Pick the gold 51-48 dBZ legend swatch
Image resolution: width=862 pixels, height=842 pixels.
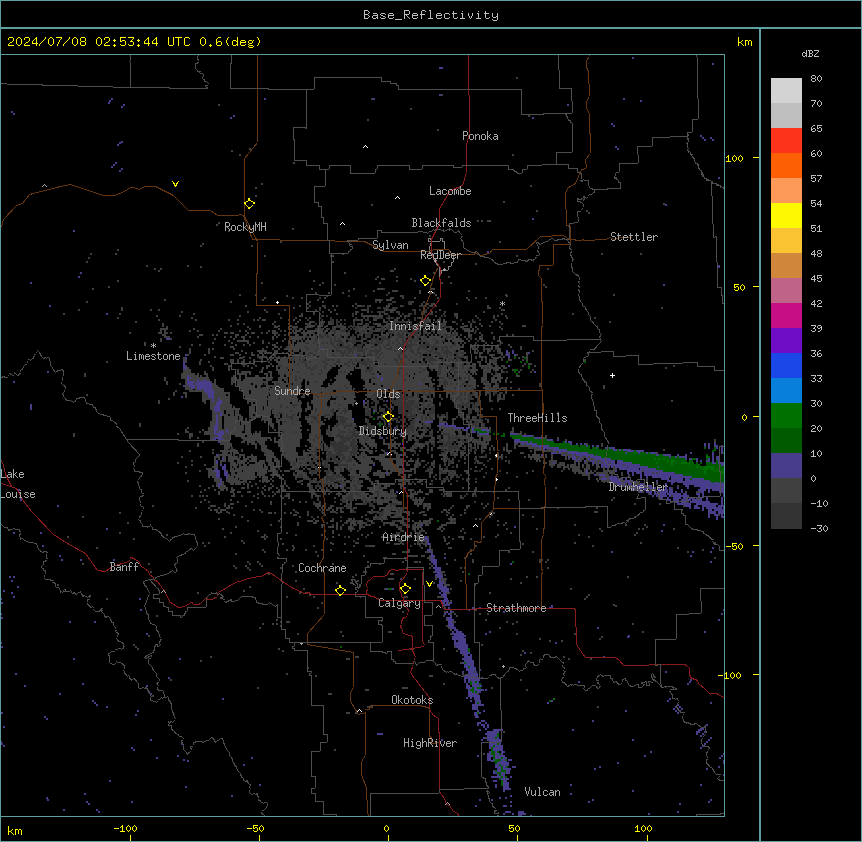[x=786, y=241]
